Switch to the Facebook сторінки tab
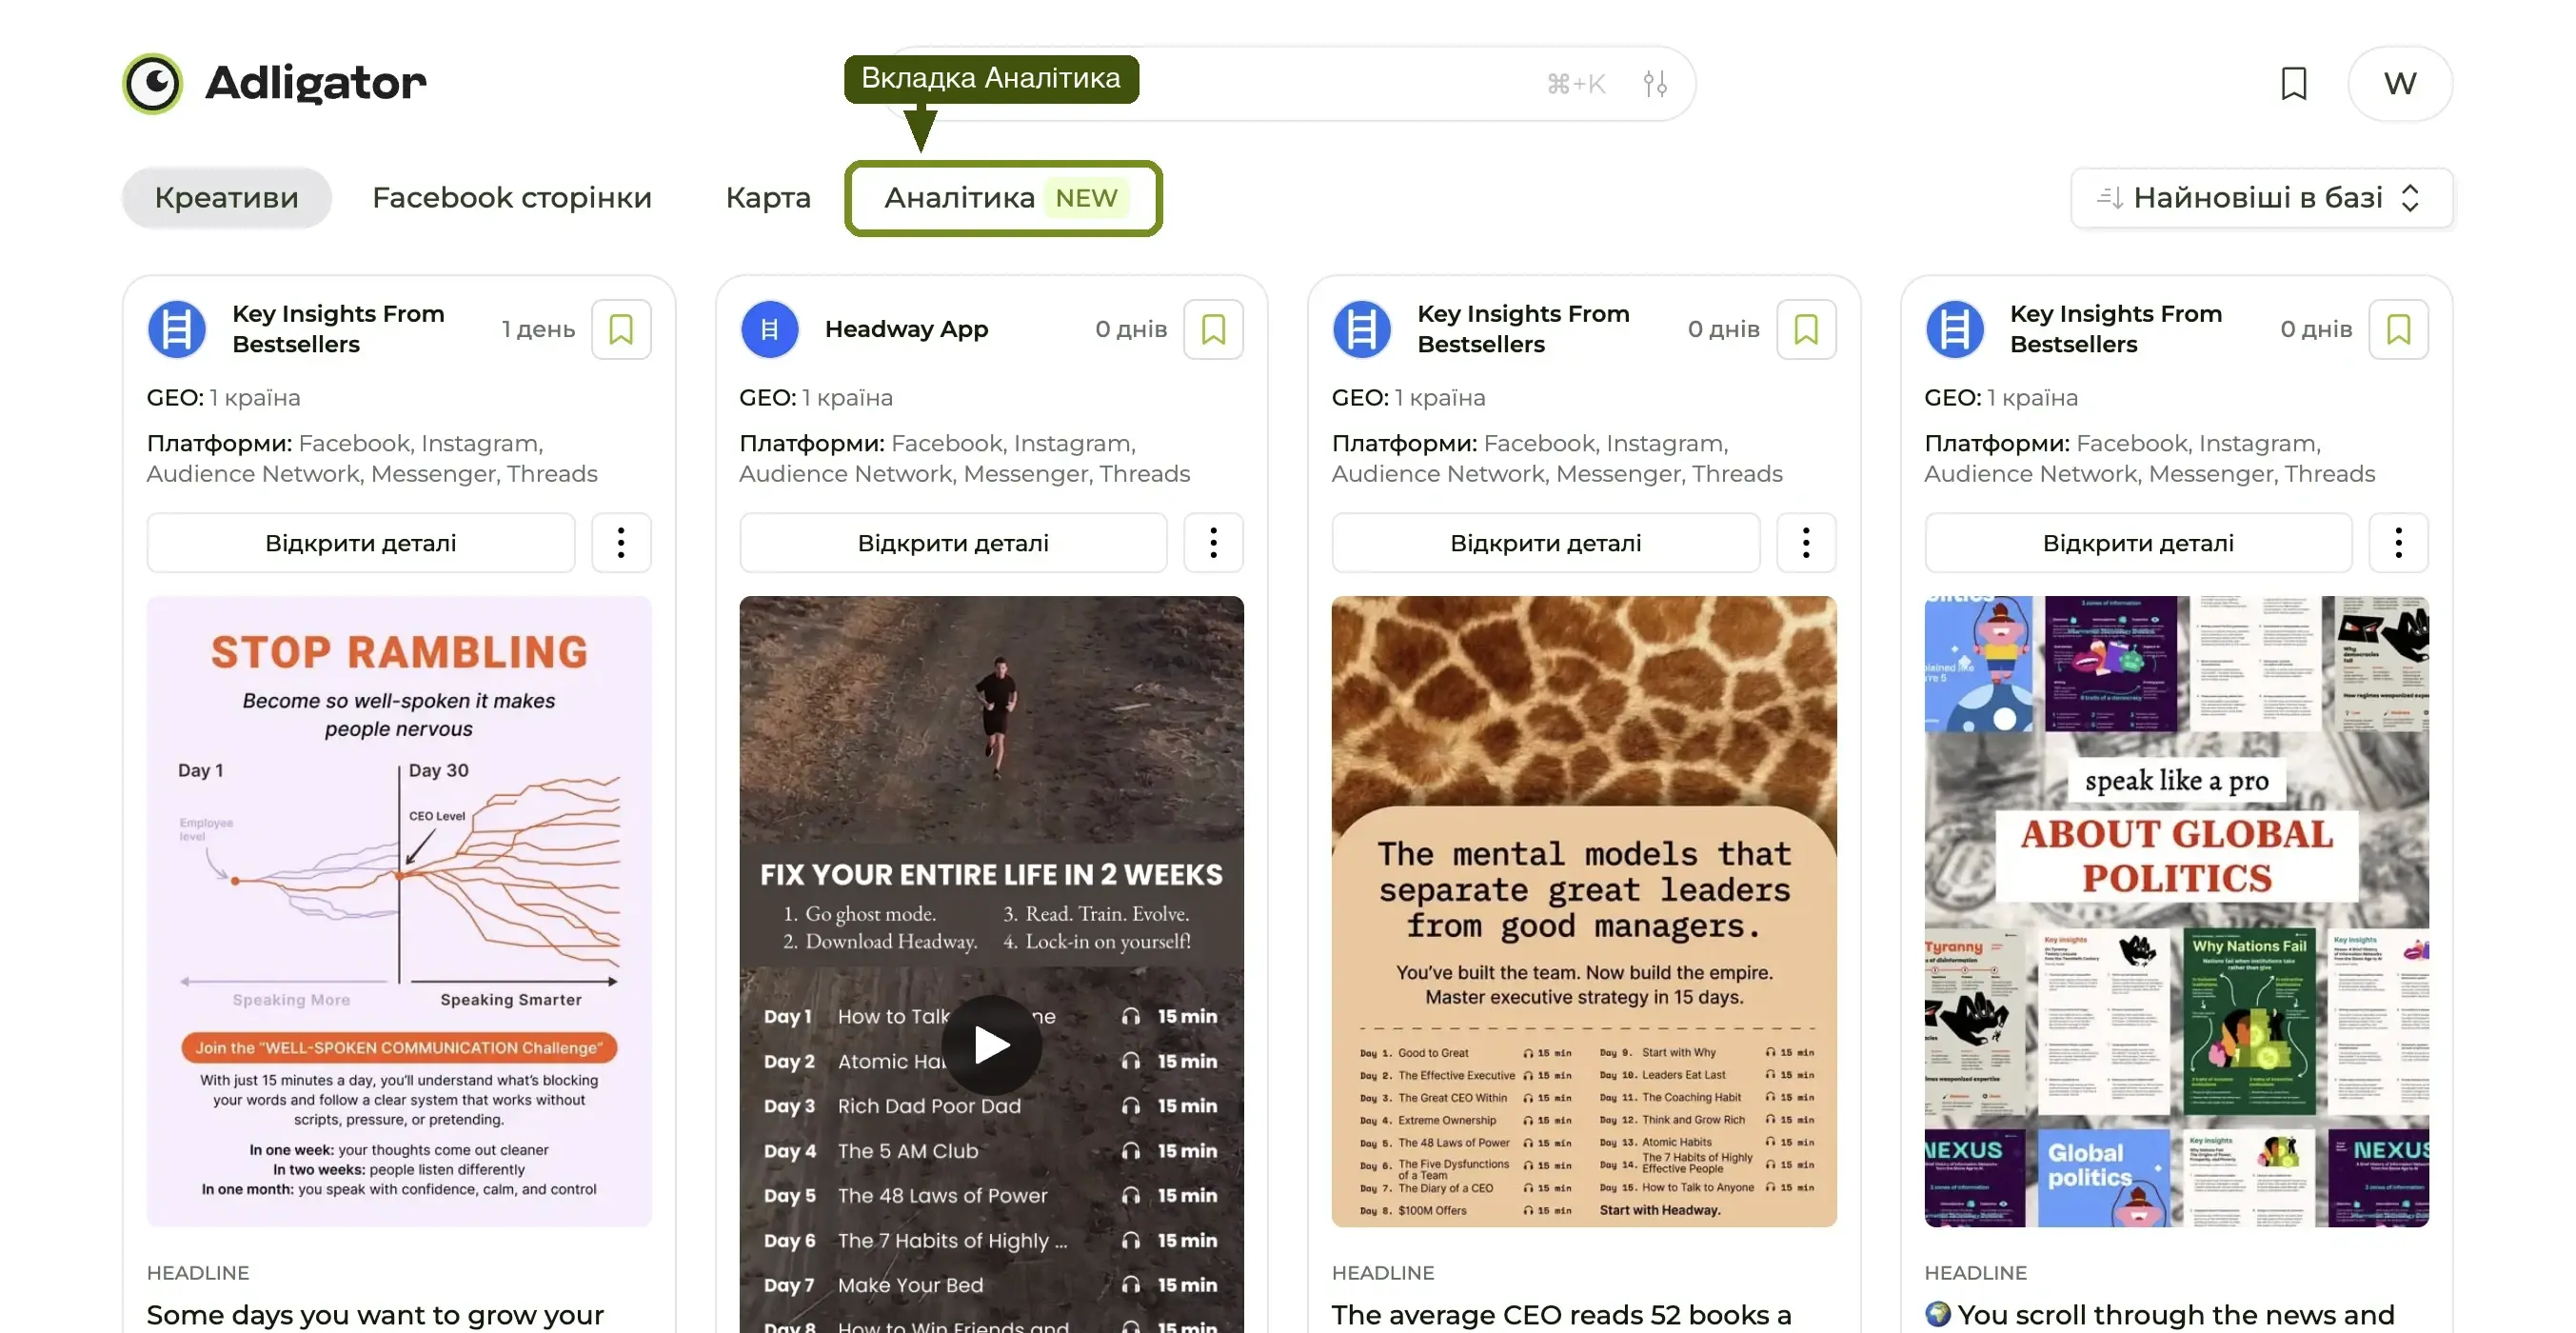The height and width of the screenshot is (1333, 2576). click(512, 198)
